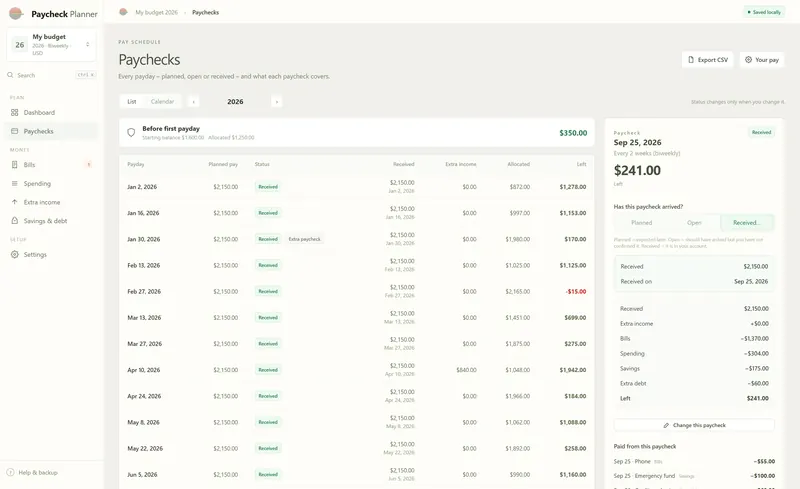Click Received status badge for Jan 16, 2026
Image resolution: width=800 pixels, height=489 pixels.
coord(268,213)
